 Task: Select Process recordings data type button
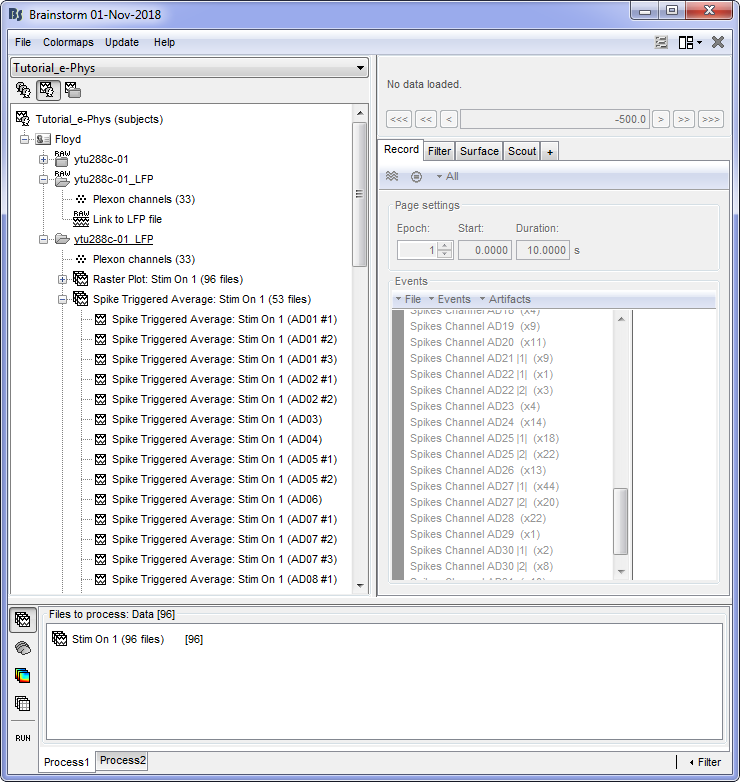(22, 620)
